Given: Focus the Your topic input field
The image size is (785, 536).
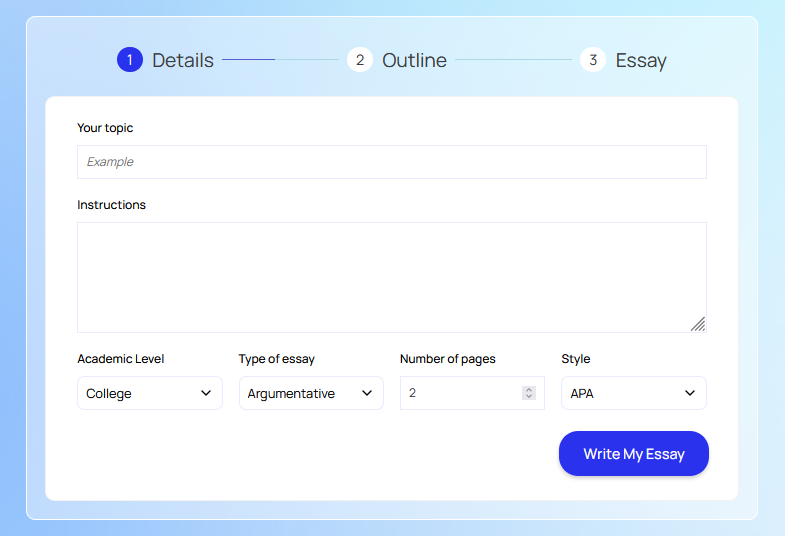Looking at the screenshot, I should click(391, 162).
